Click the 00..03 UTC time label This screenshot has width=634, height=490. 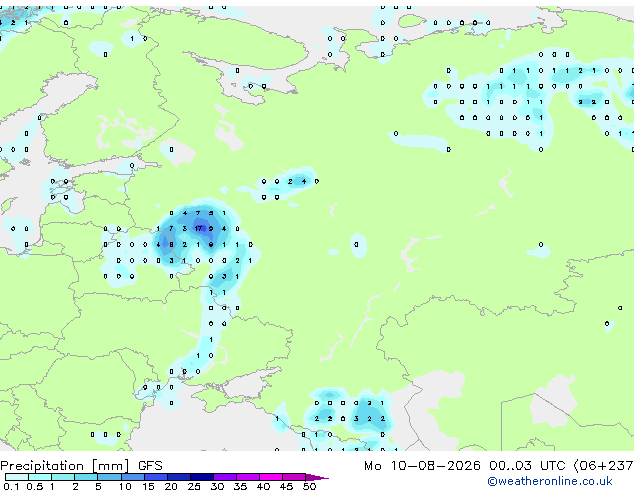pos(526,466)
